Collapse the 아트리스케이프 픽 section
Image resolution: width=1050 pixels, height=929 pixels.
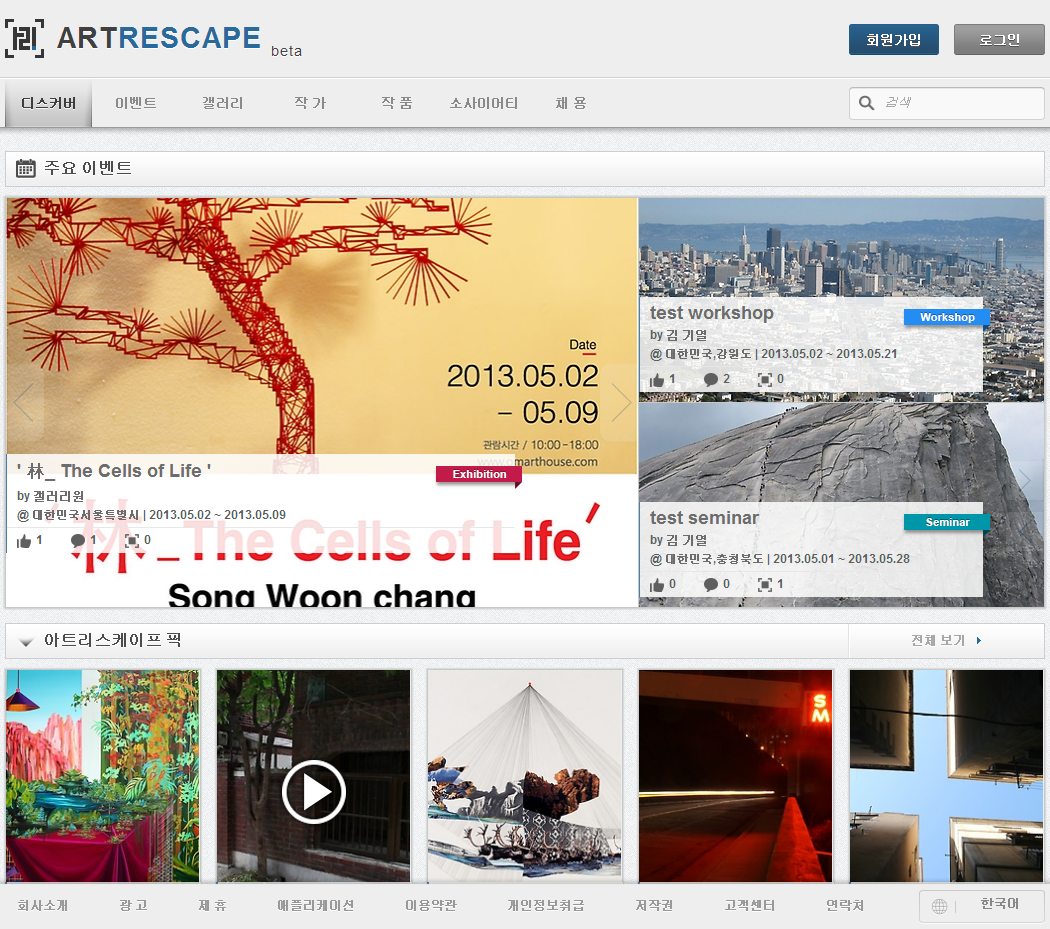pyautogui.click(x=26, y=642)
